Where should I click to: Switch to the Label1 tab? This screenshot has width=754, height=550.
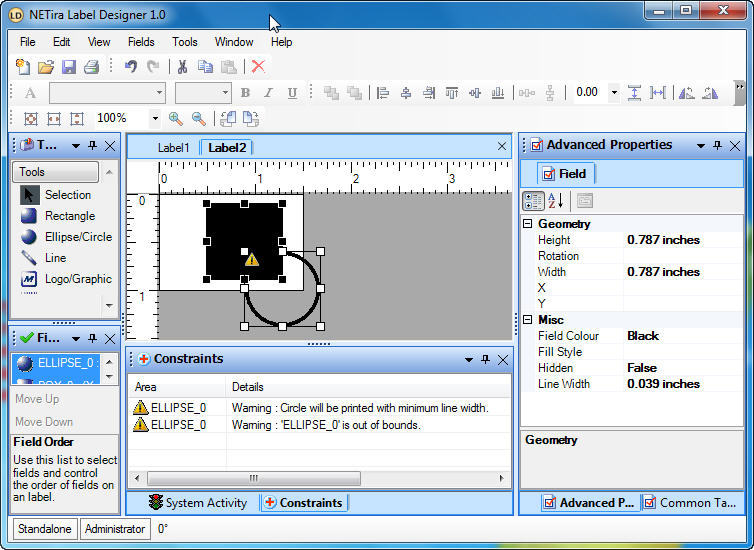(x=173, y=147)
